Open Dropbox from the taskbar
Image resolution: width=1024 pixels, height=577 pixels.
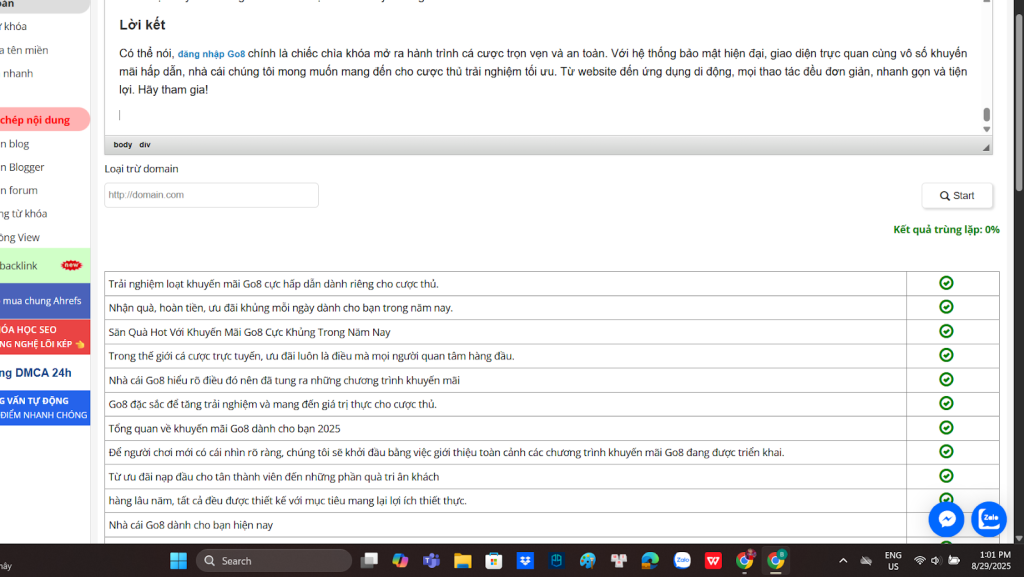tap(525, 561)
